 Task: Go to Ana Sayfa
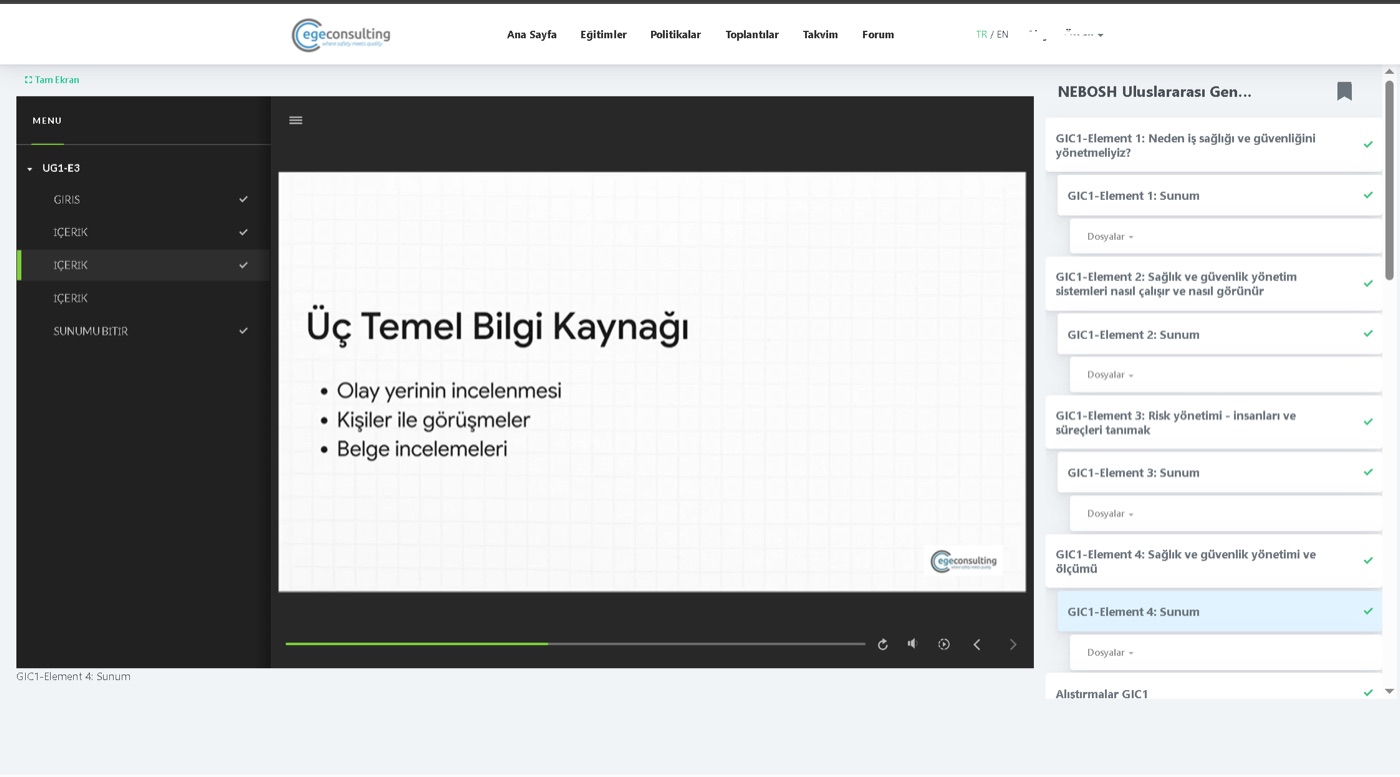[532, 35]
